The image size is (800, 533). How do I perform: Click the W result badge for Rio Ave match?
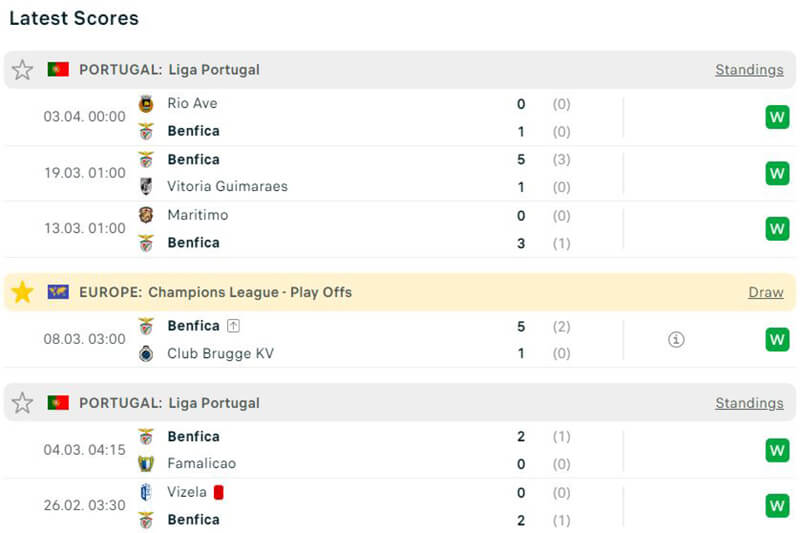click(777, 118)
